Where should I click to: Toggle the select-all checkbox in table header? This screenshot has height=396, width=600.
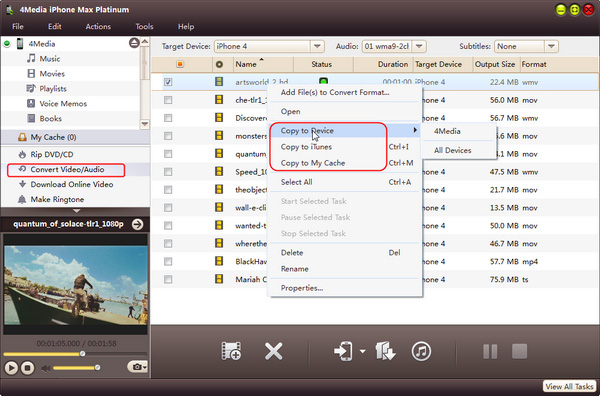(180, 64)
